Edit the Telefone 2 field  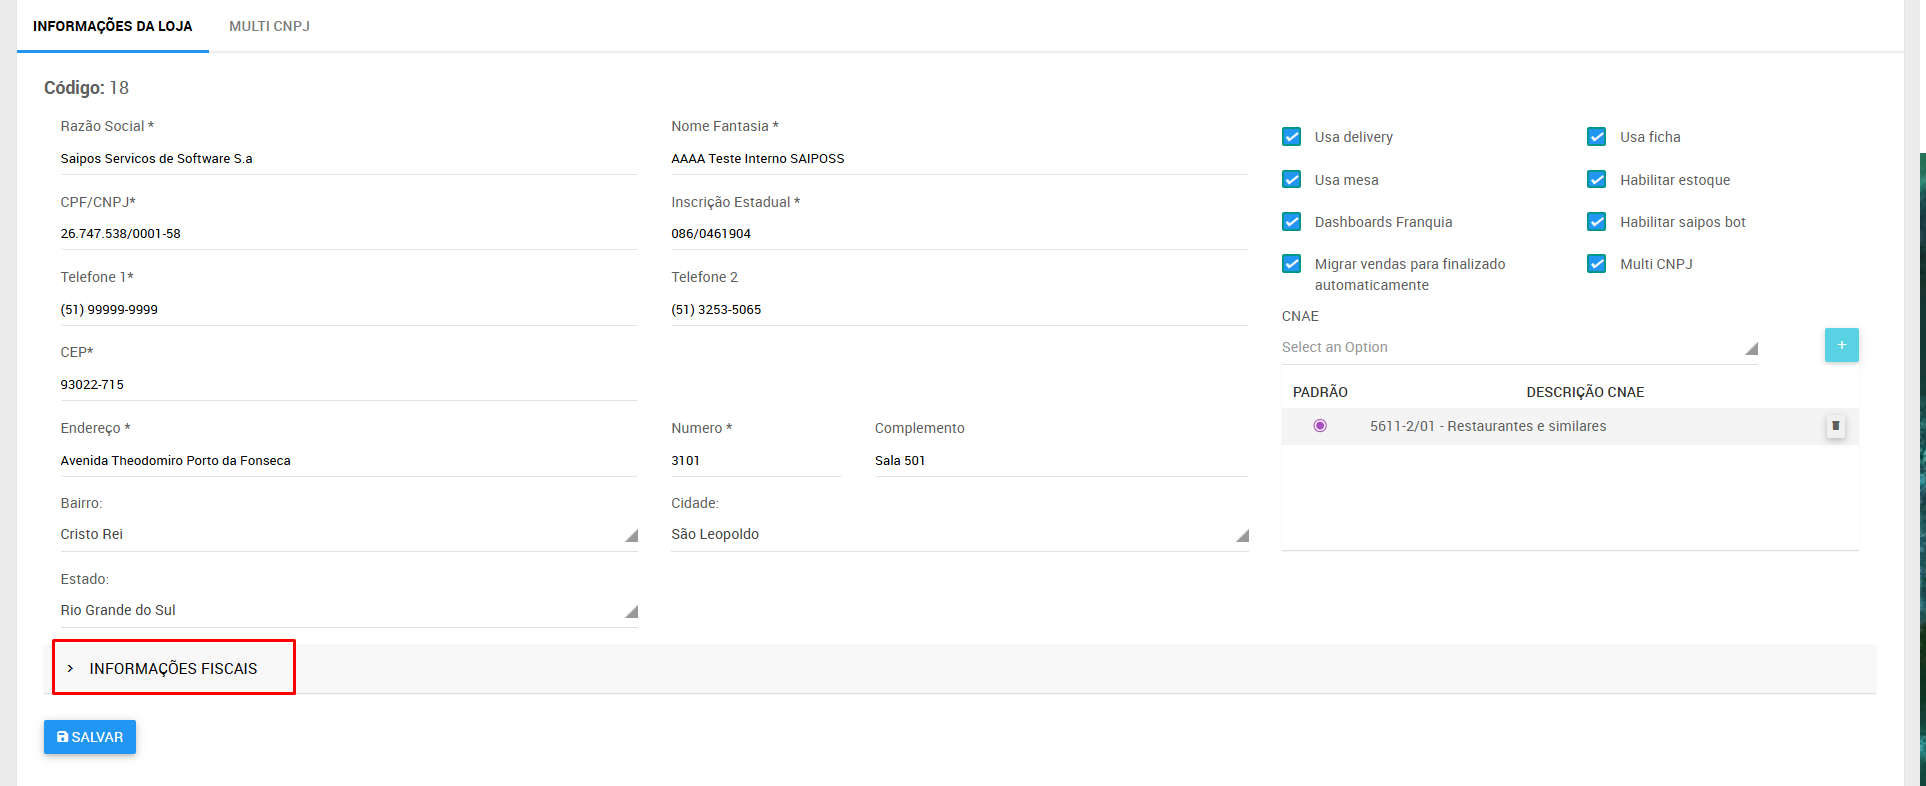tap(958, 310)
